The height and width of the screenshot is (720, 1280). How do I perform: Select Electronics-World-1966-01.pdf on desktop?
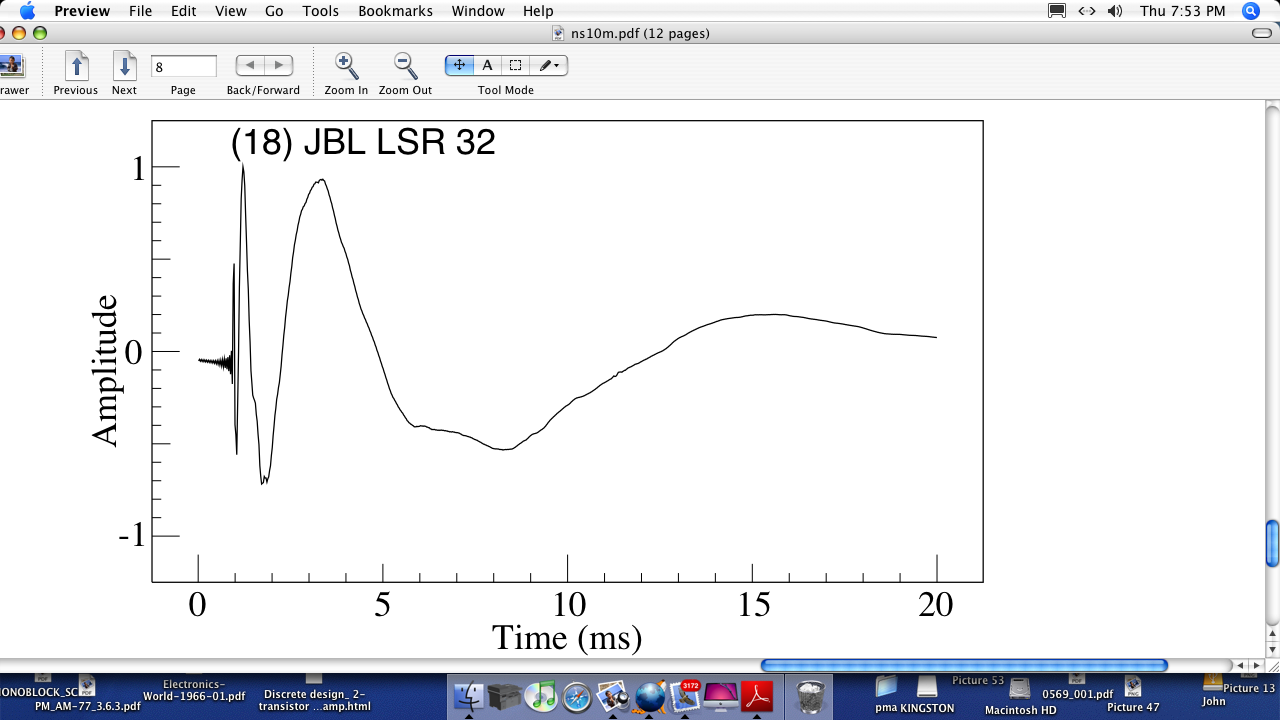coord(194,691)
